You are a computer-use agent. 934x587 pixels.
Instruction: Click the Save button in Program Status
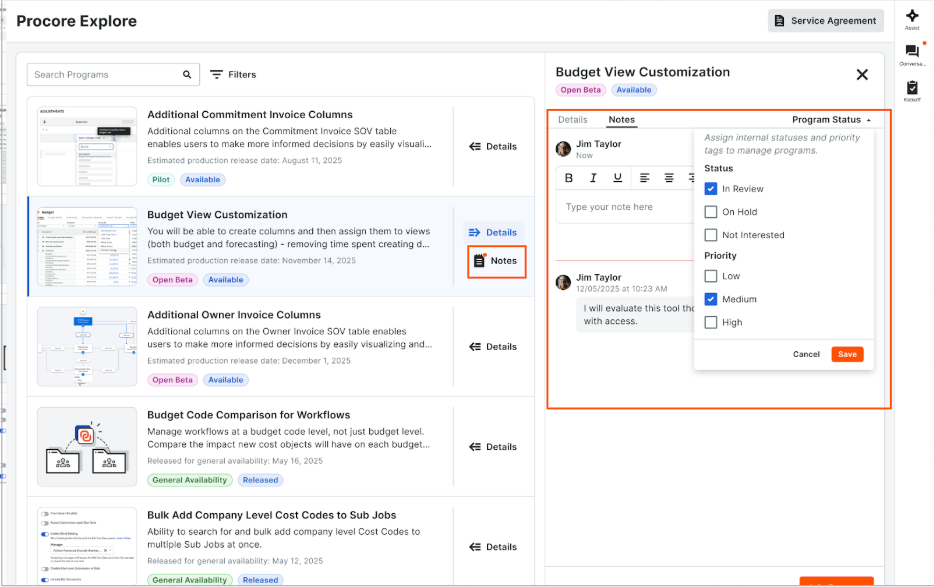pos(847,354)
